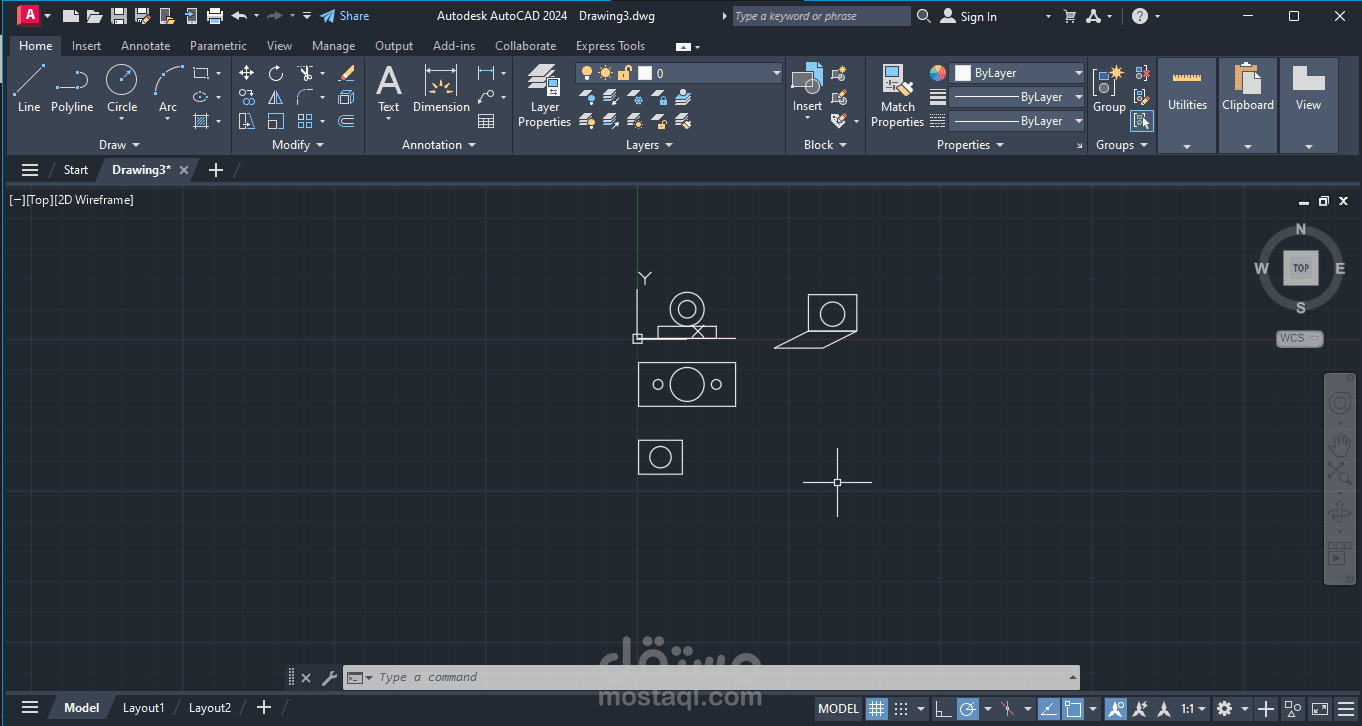Screen dimensions: 1362x726
Task: Toggle Grid display in the status bar
Action: coord(877,708)
